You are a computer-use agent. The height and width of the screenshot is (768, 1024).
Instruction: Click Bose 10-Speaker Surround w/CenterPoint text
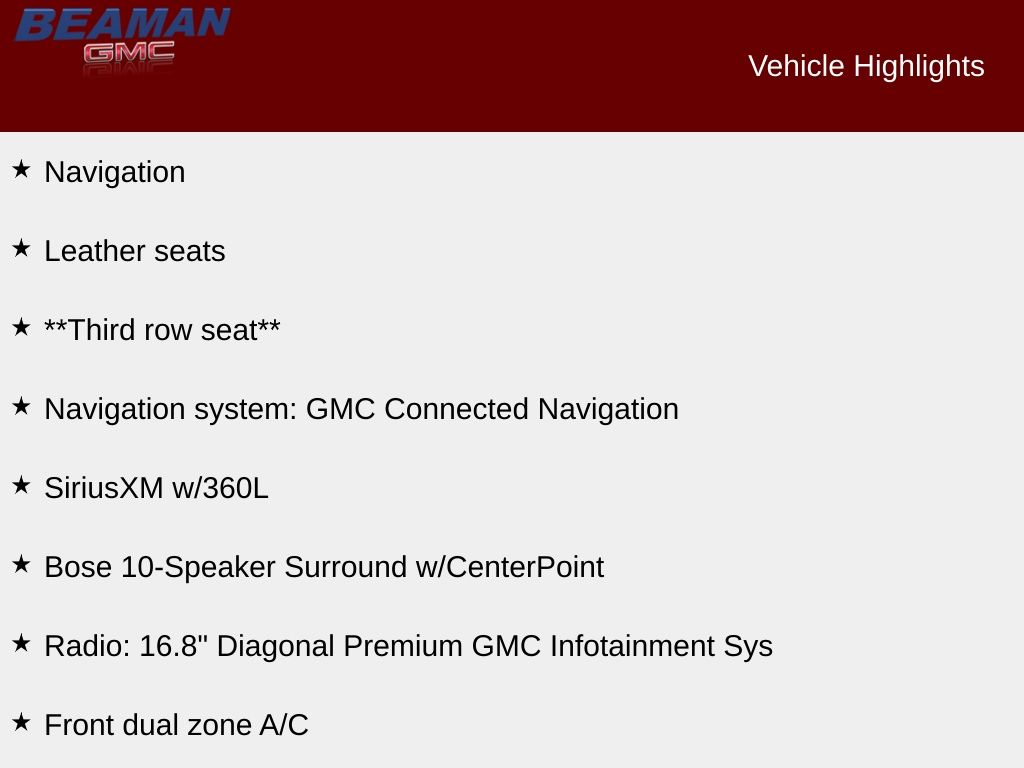(324, 567)
